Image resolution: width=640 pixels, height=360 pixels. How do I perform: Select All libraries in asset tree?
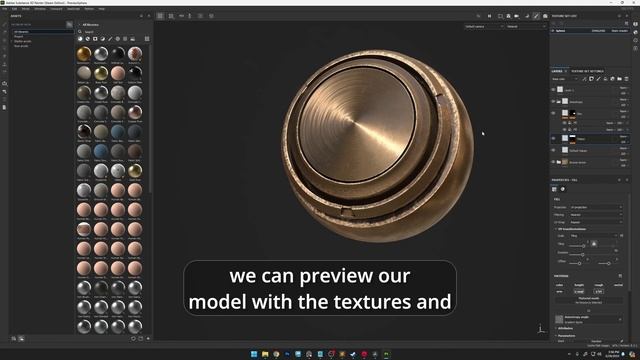pyautogui.click(x=21, y=31)
